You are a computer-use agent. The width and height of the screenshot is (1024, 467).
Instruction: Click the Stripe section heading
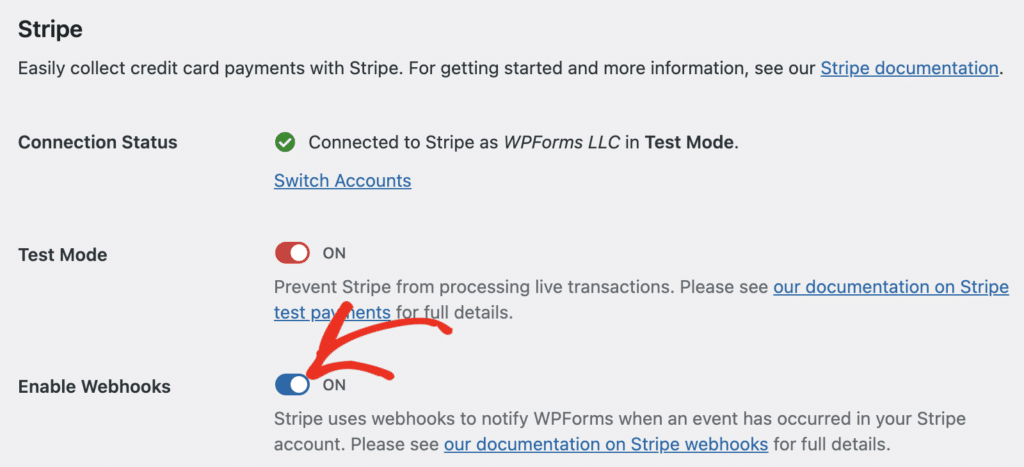tap(50, 29)
